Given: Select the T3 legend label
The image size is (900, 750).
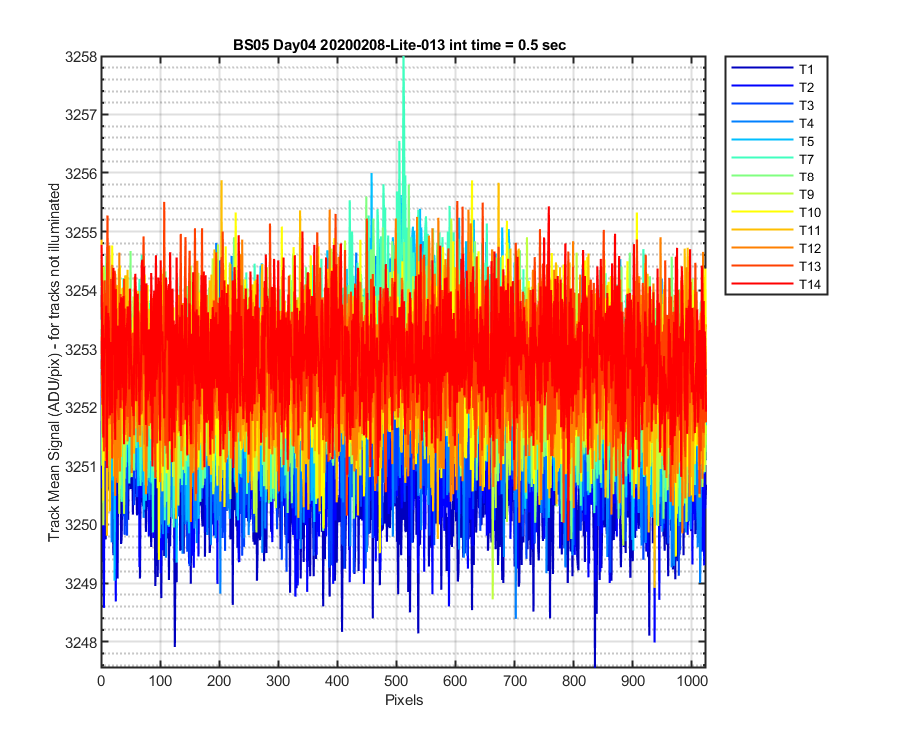Looking at the screenshot, I should tap(806, 106).
